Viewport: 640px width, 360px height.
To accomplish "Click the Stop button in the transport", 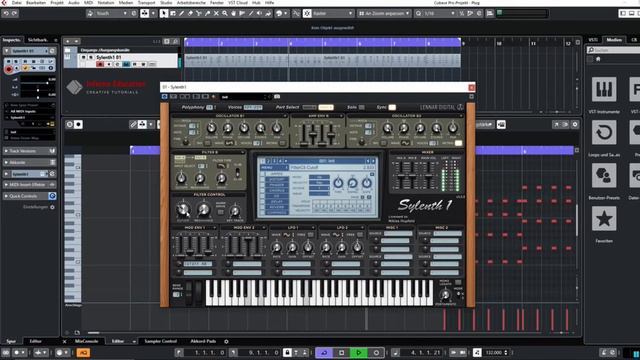I will (x=341, y=353).
